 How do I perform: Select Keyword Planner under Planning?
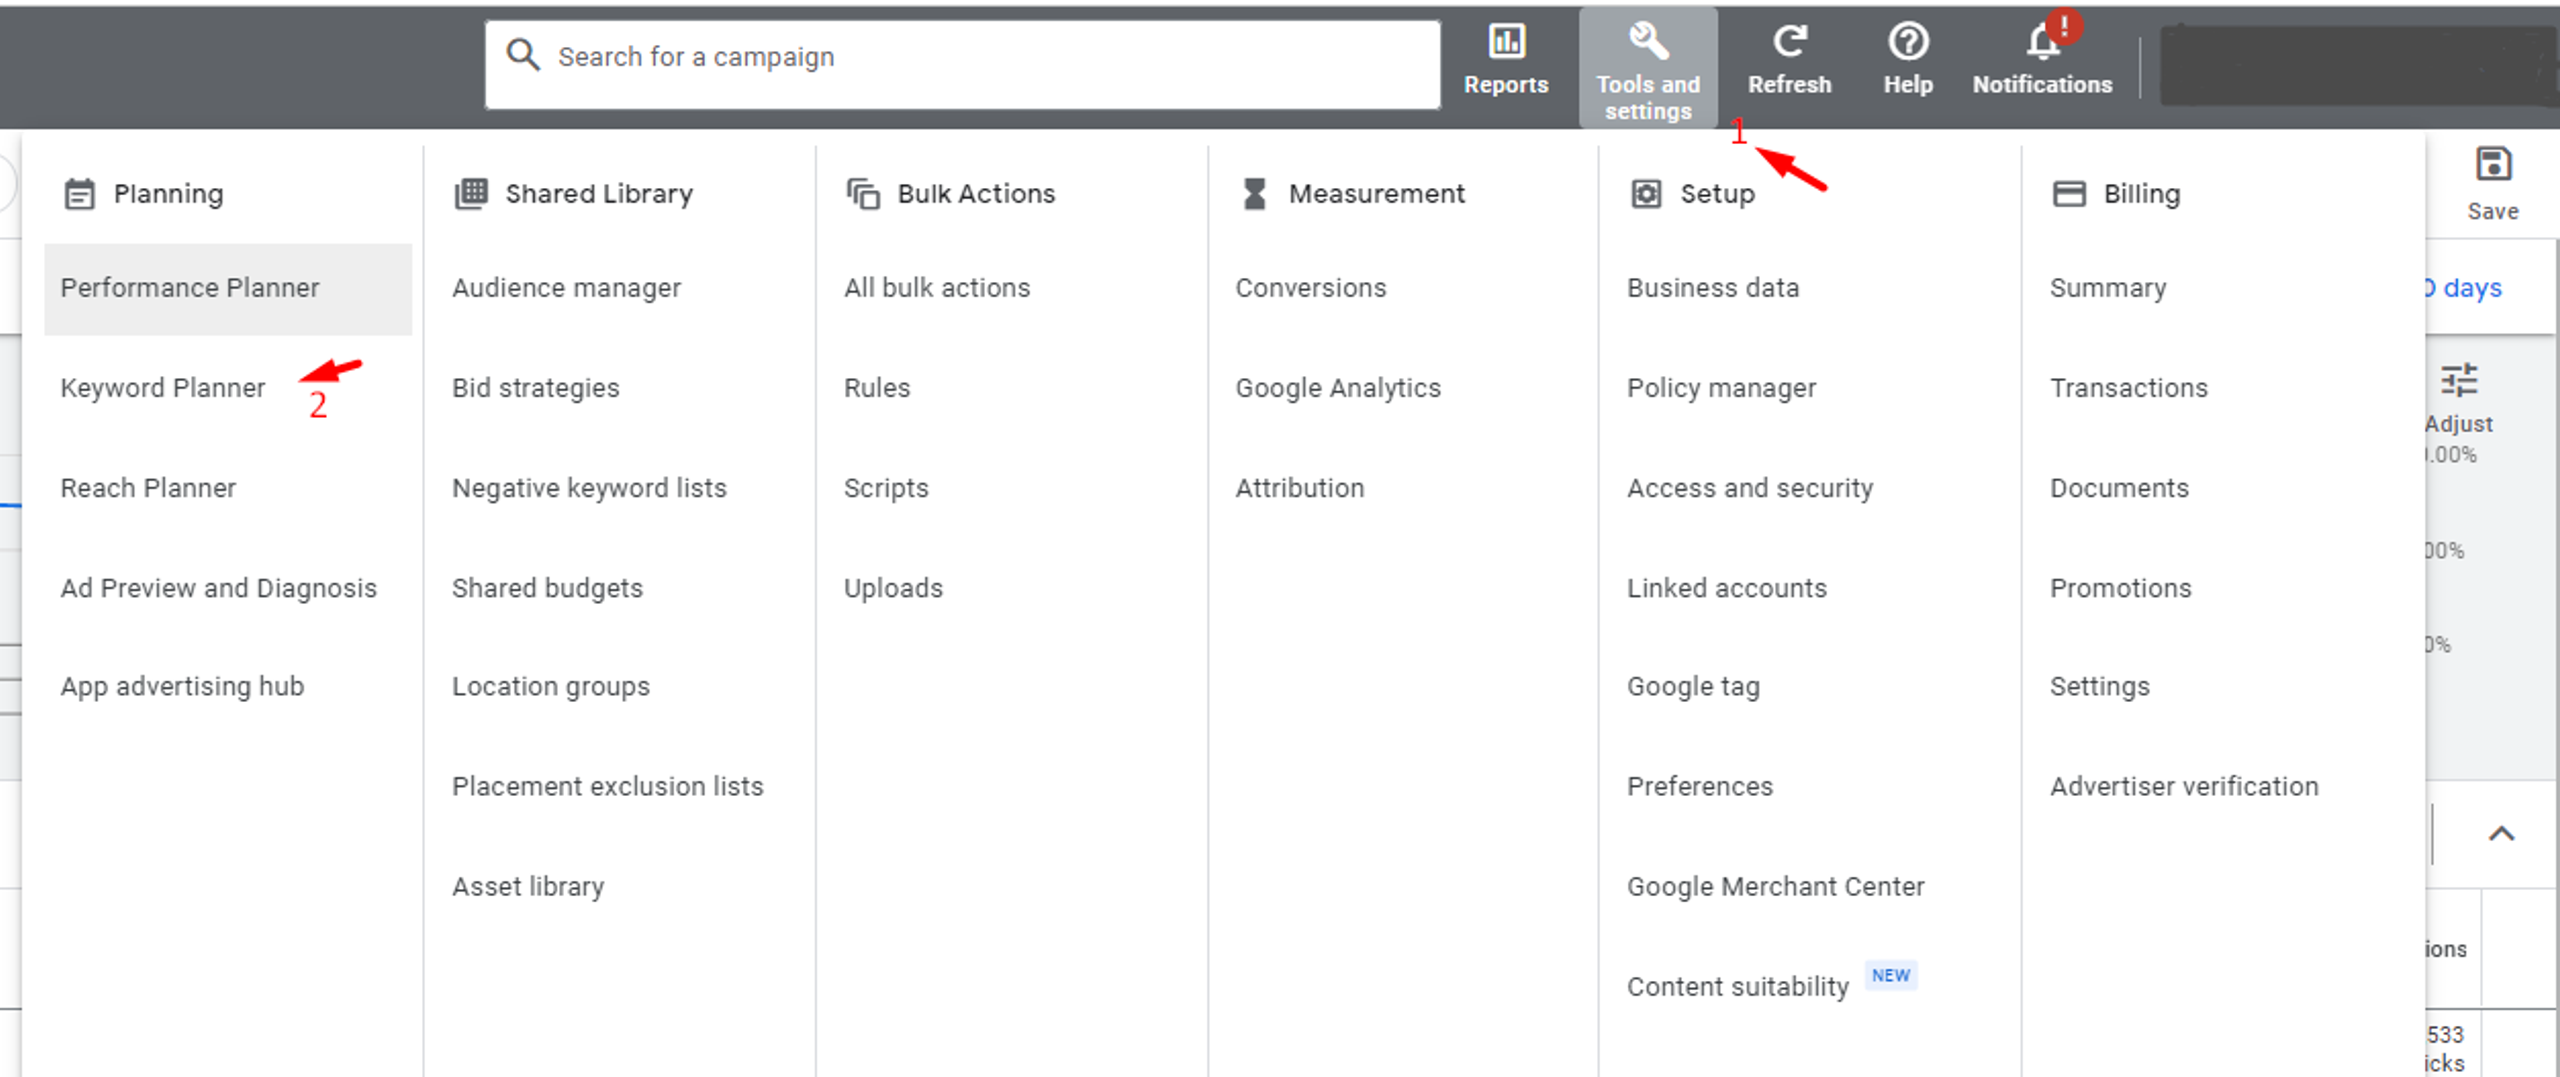coord(163,387)
